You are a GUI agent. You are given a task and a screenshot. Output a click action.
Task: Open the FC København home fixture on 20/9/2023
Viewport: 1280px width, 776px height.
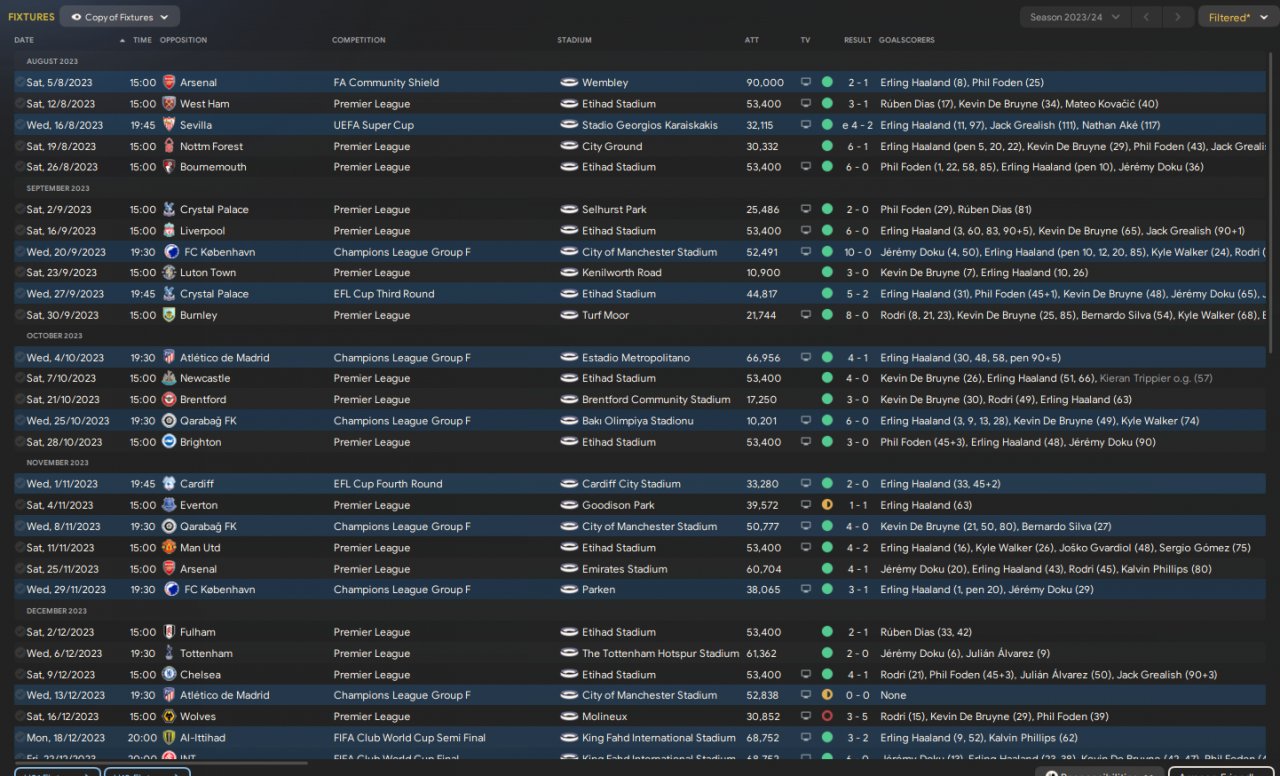click(x=640, y=252)
